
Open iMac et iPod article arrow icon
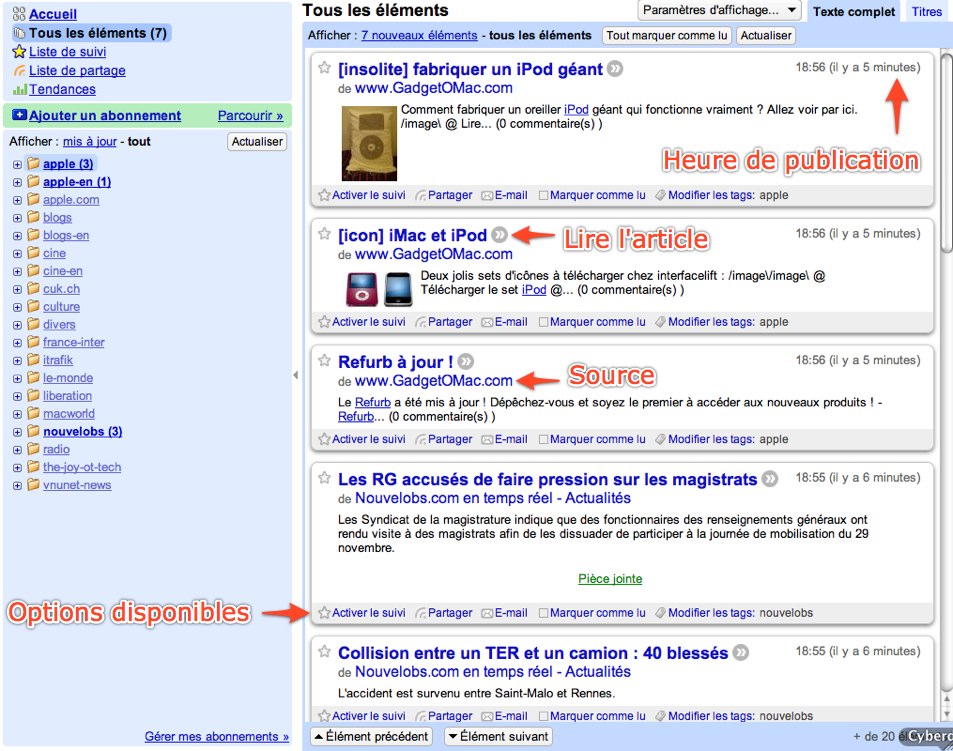pos(500,235)
